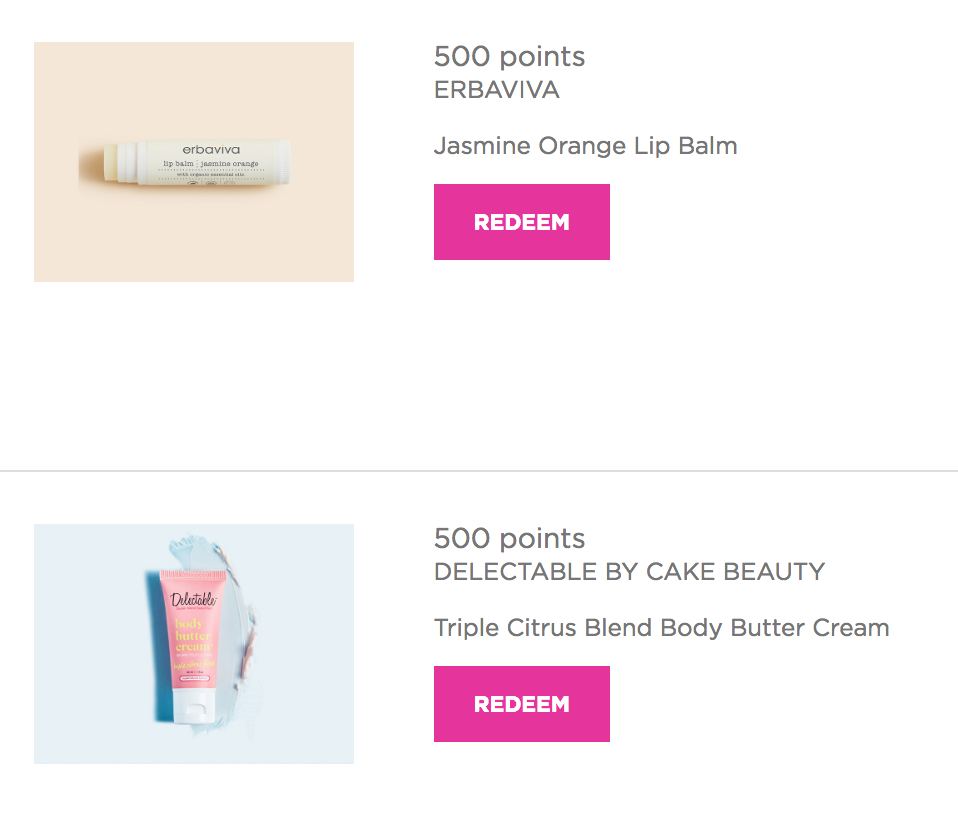The image size is (958, 828).
Task: Click the exposed yellow balm tip of lip balm
Action: point(110,163)
